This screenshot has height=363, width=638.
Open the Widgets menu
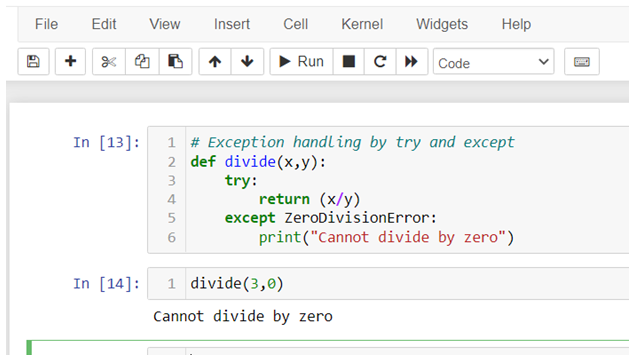coord(442,24)
